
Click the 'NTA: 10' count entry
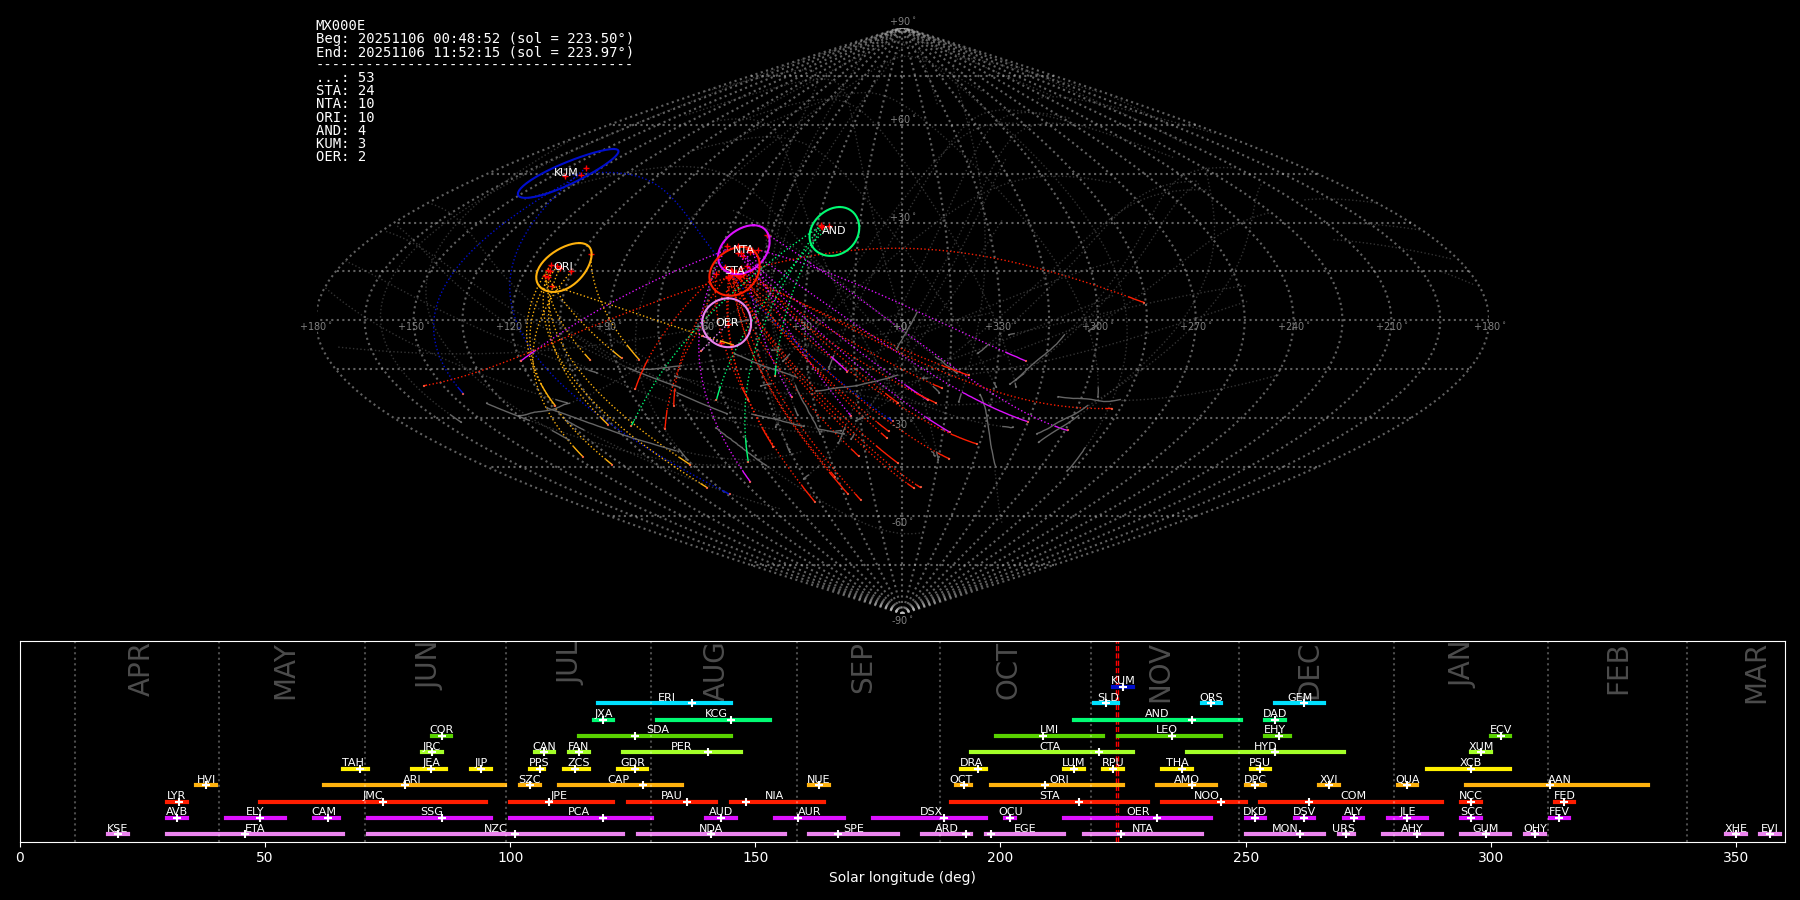pos(345,104)
